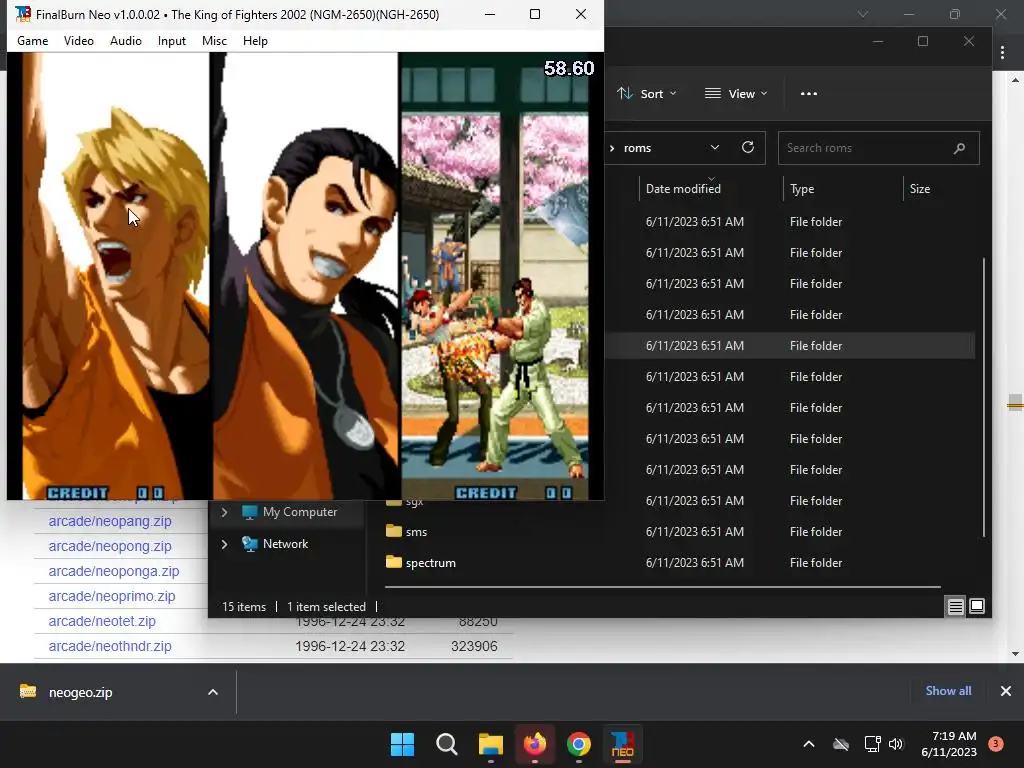The height and width of the screenshot is (768, 1024).
Task: Expand My Computer in navigation pane
Action: pyautogui.click(x=224, y=512)
